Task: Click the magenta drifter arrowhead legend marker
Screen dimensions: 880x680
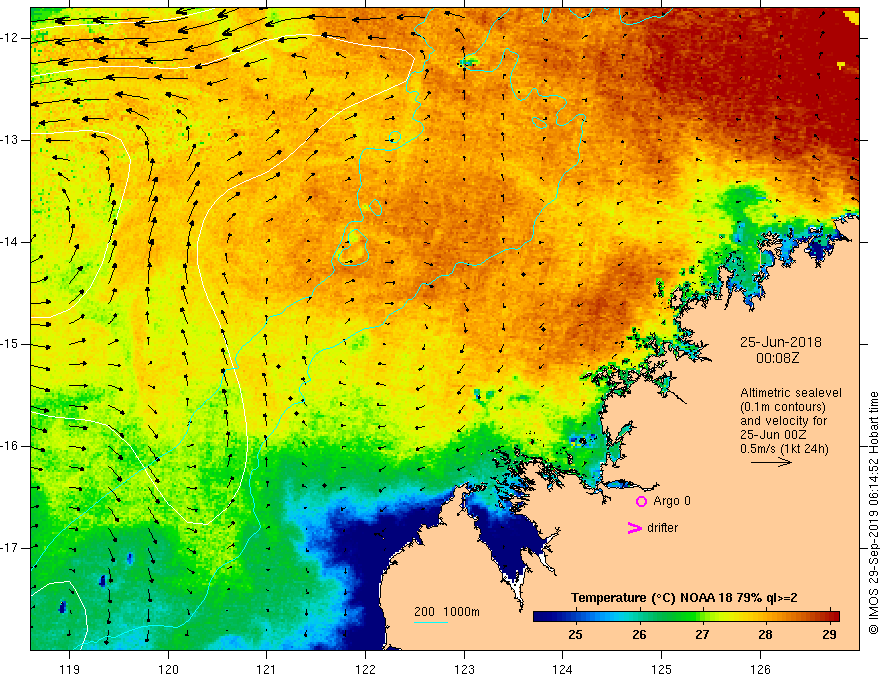Action: pos(634,528)
